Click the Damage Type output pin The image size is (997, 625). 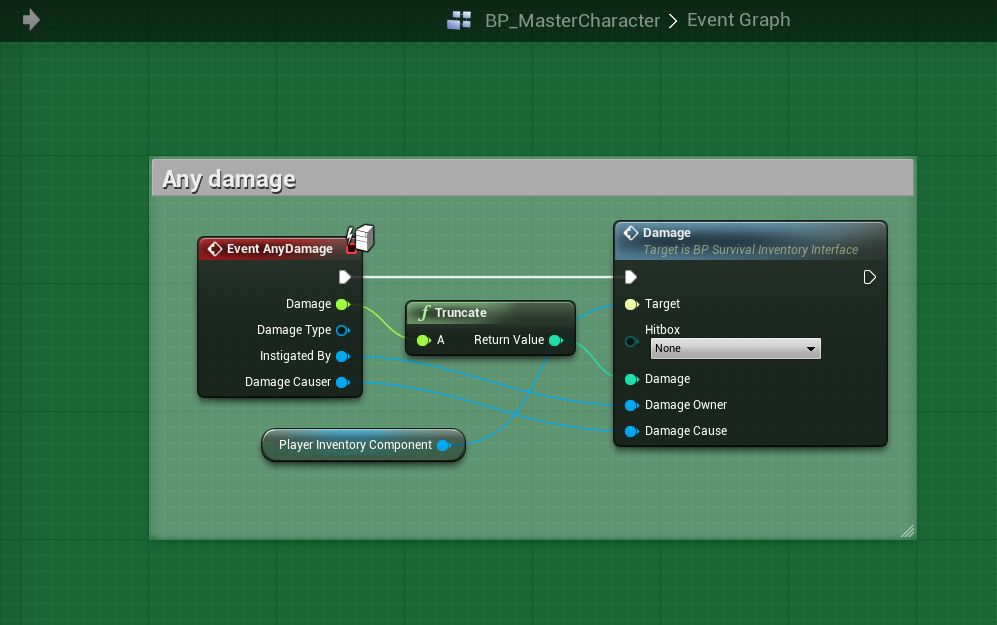(x=342, y=330)
